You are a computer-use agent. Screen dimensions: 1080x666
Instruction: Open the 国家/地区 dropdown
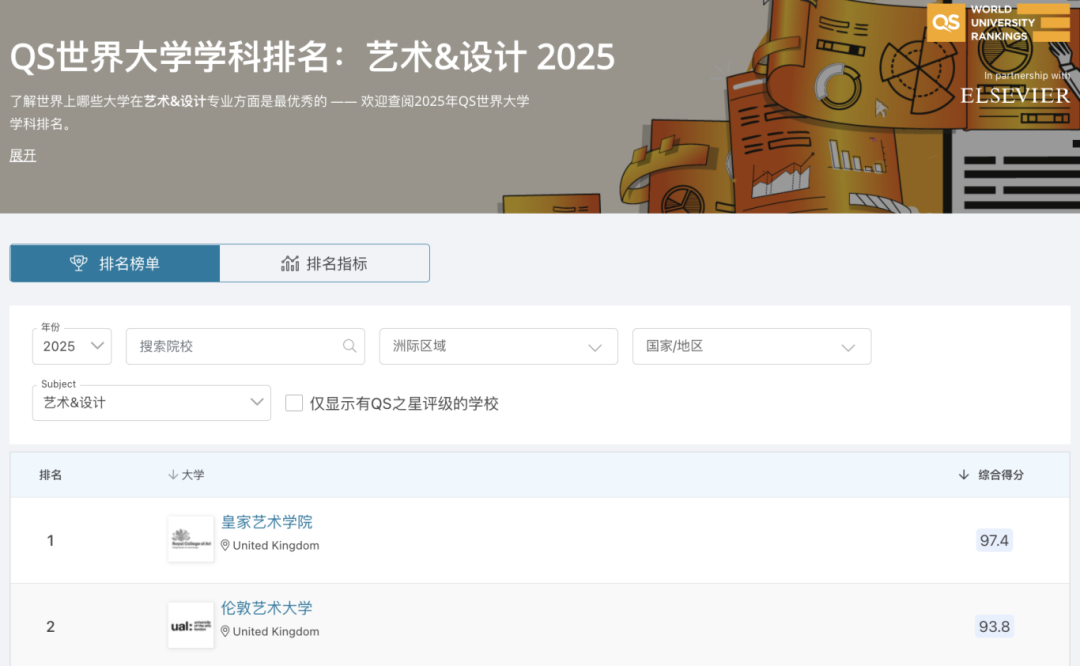(751, 346)
